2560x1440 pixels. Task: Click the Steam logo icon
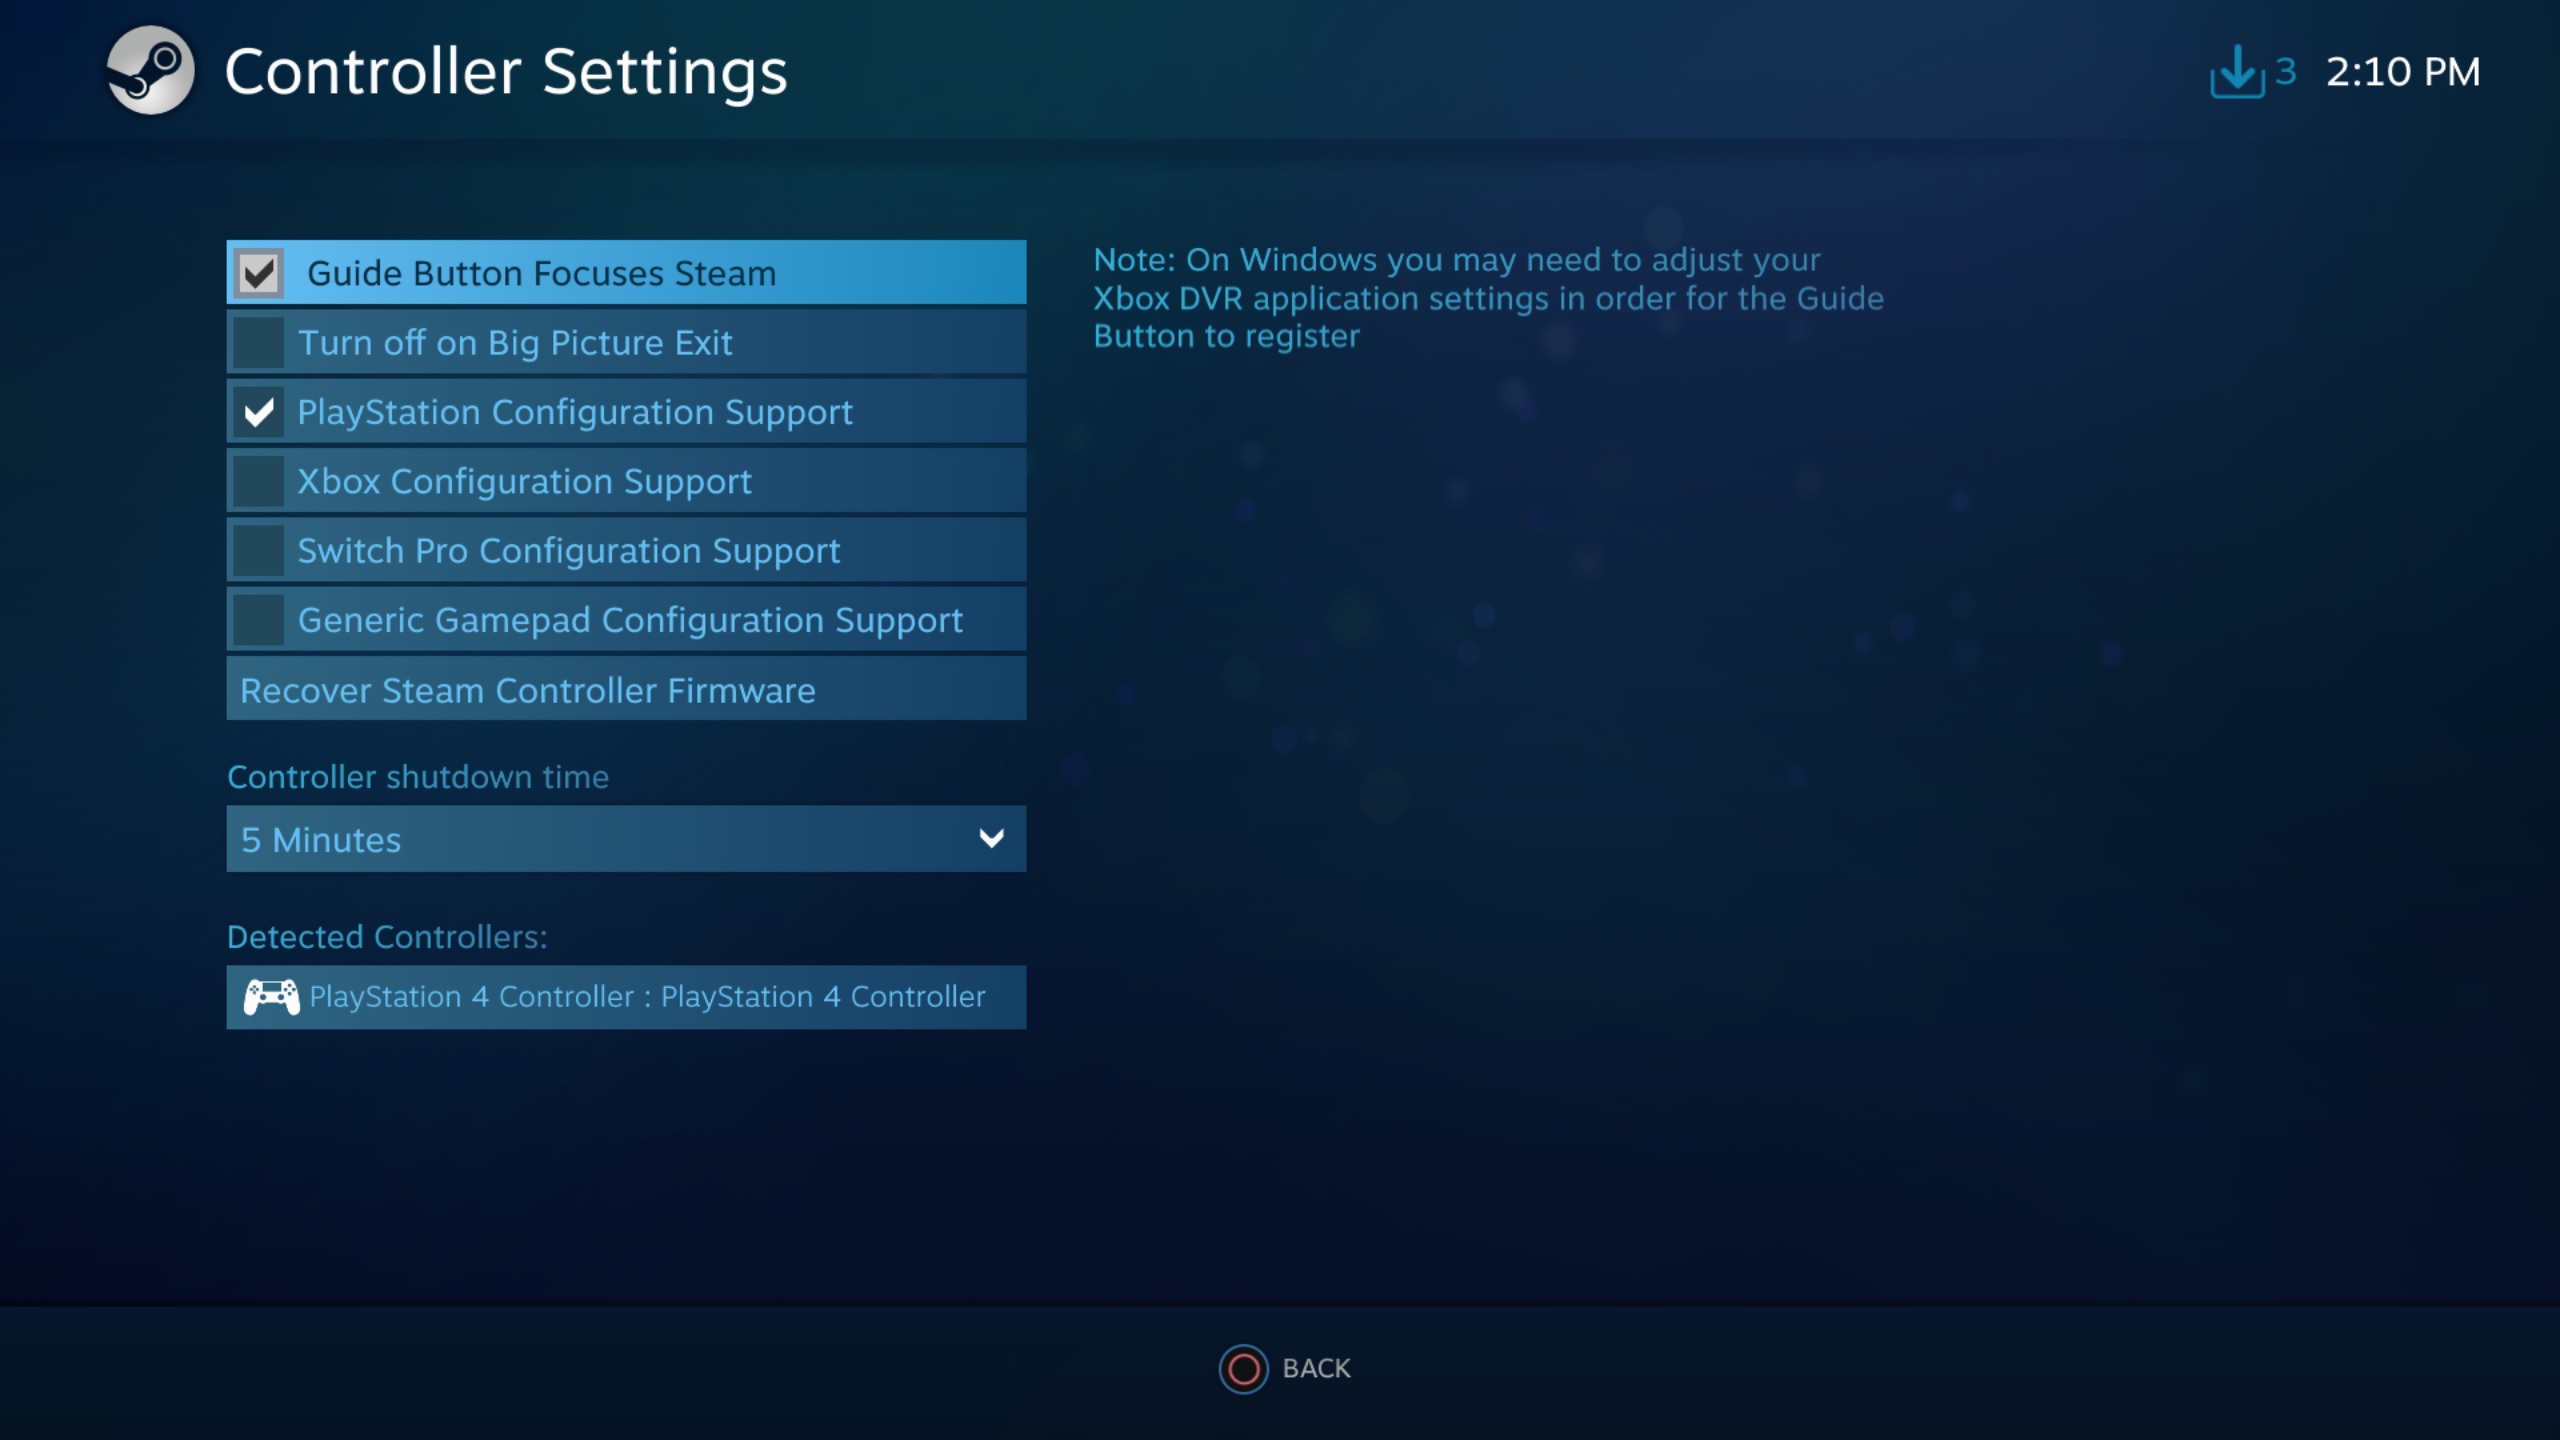149,70
